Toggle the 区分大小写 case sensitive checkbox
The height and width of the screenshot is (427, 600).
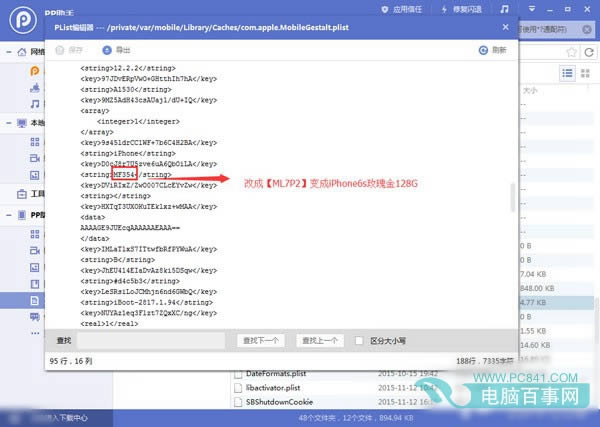pos(359,341)
